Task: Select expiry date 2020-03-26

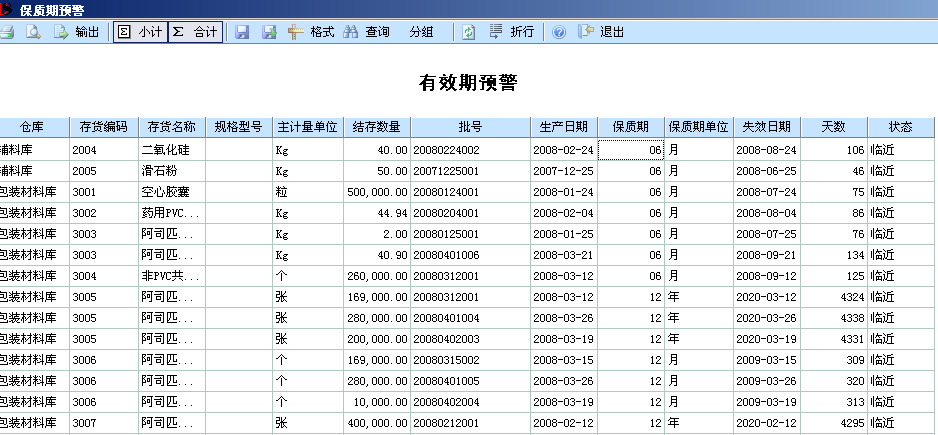Action: pyautogui.click(x=768, y=318)
